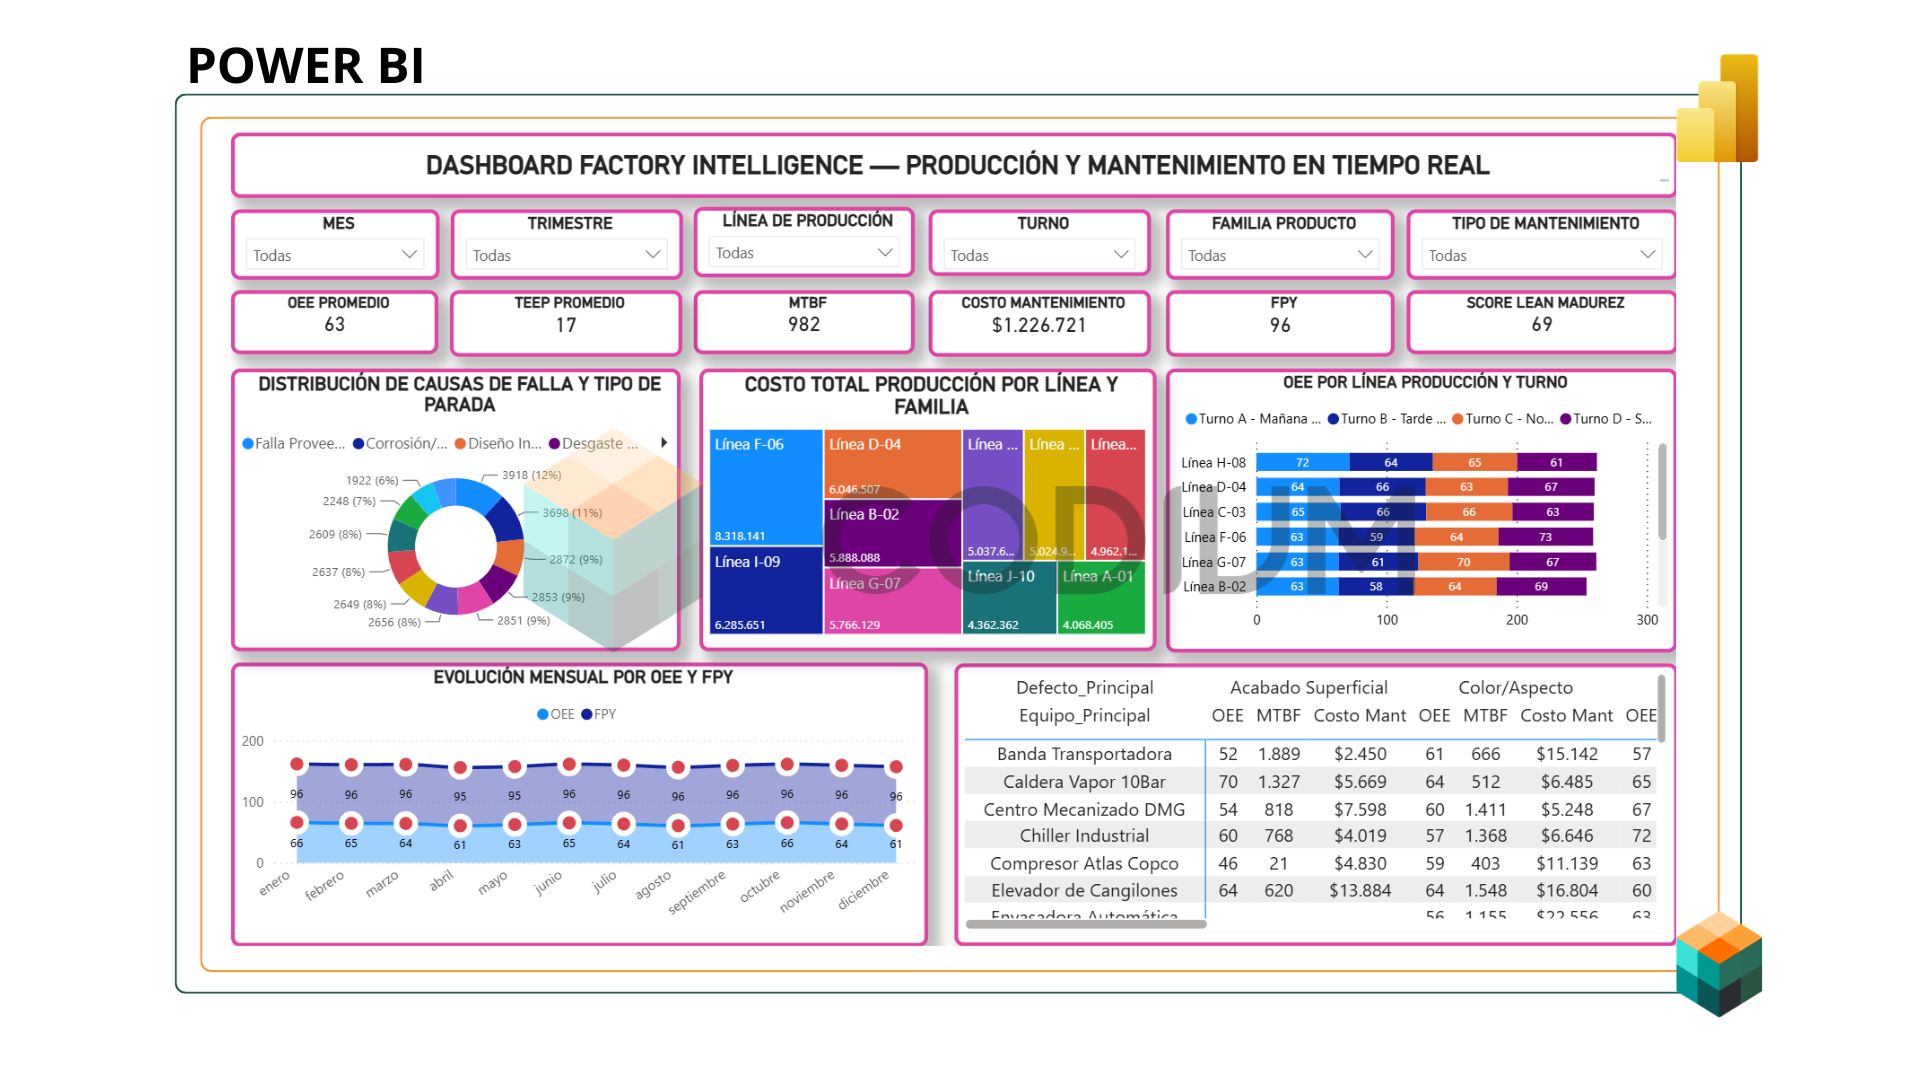This screenshot has height=1080, width=1920.
Task: Click the diciembre OEE data point marker
Action: [896, 826]
